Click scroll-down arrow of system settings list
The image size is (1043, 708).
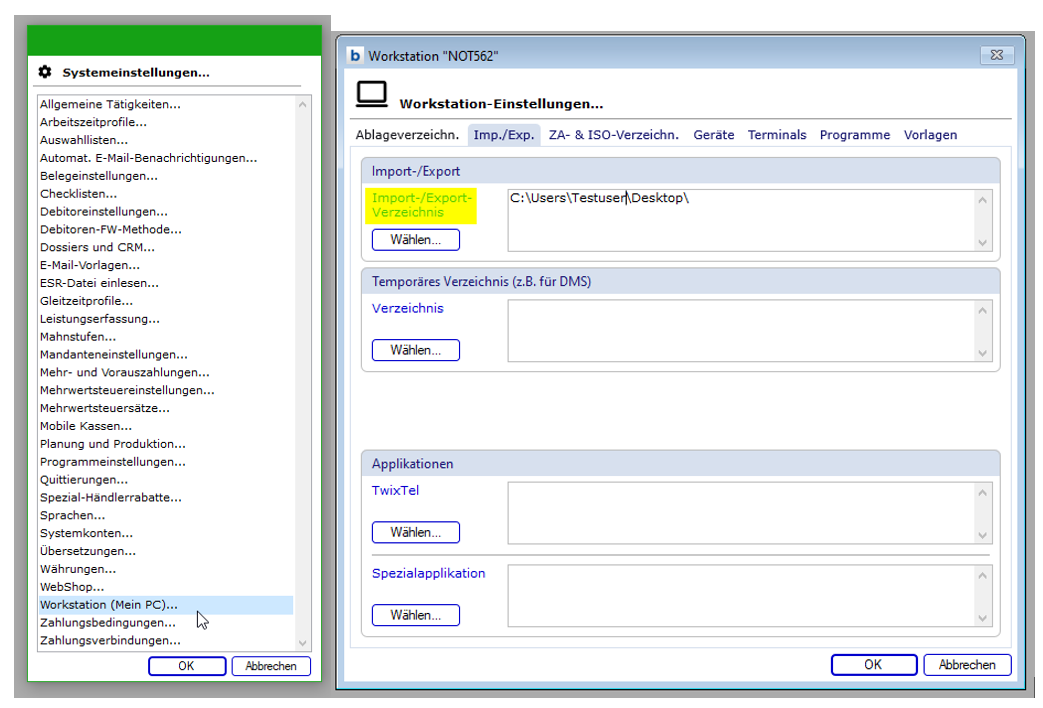pos(302,643)
